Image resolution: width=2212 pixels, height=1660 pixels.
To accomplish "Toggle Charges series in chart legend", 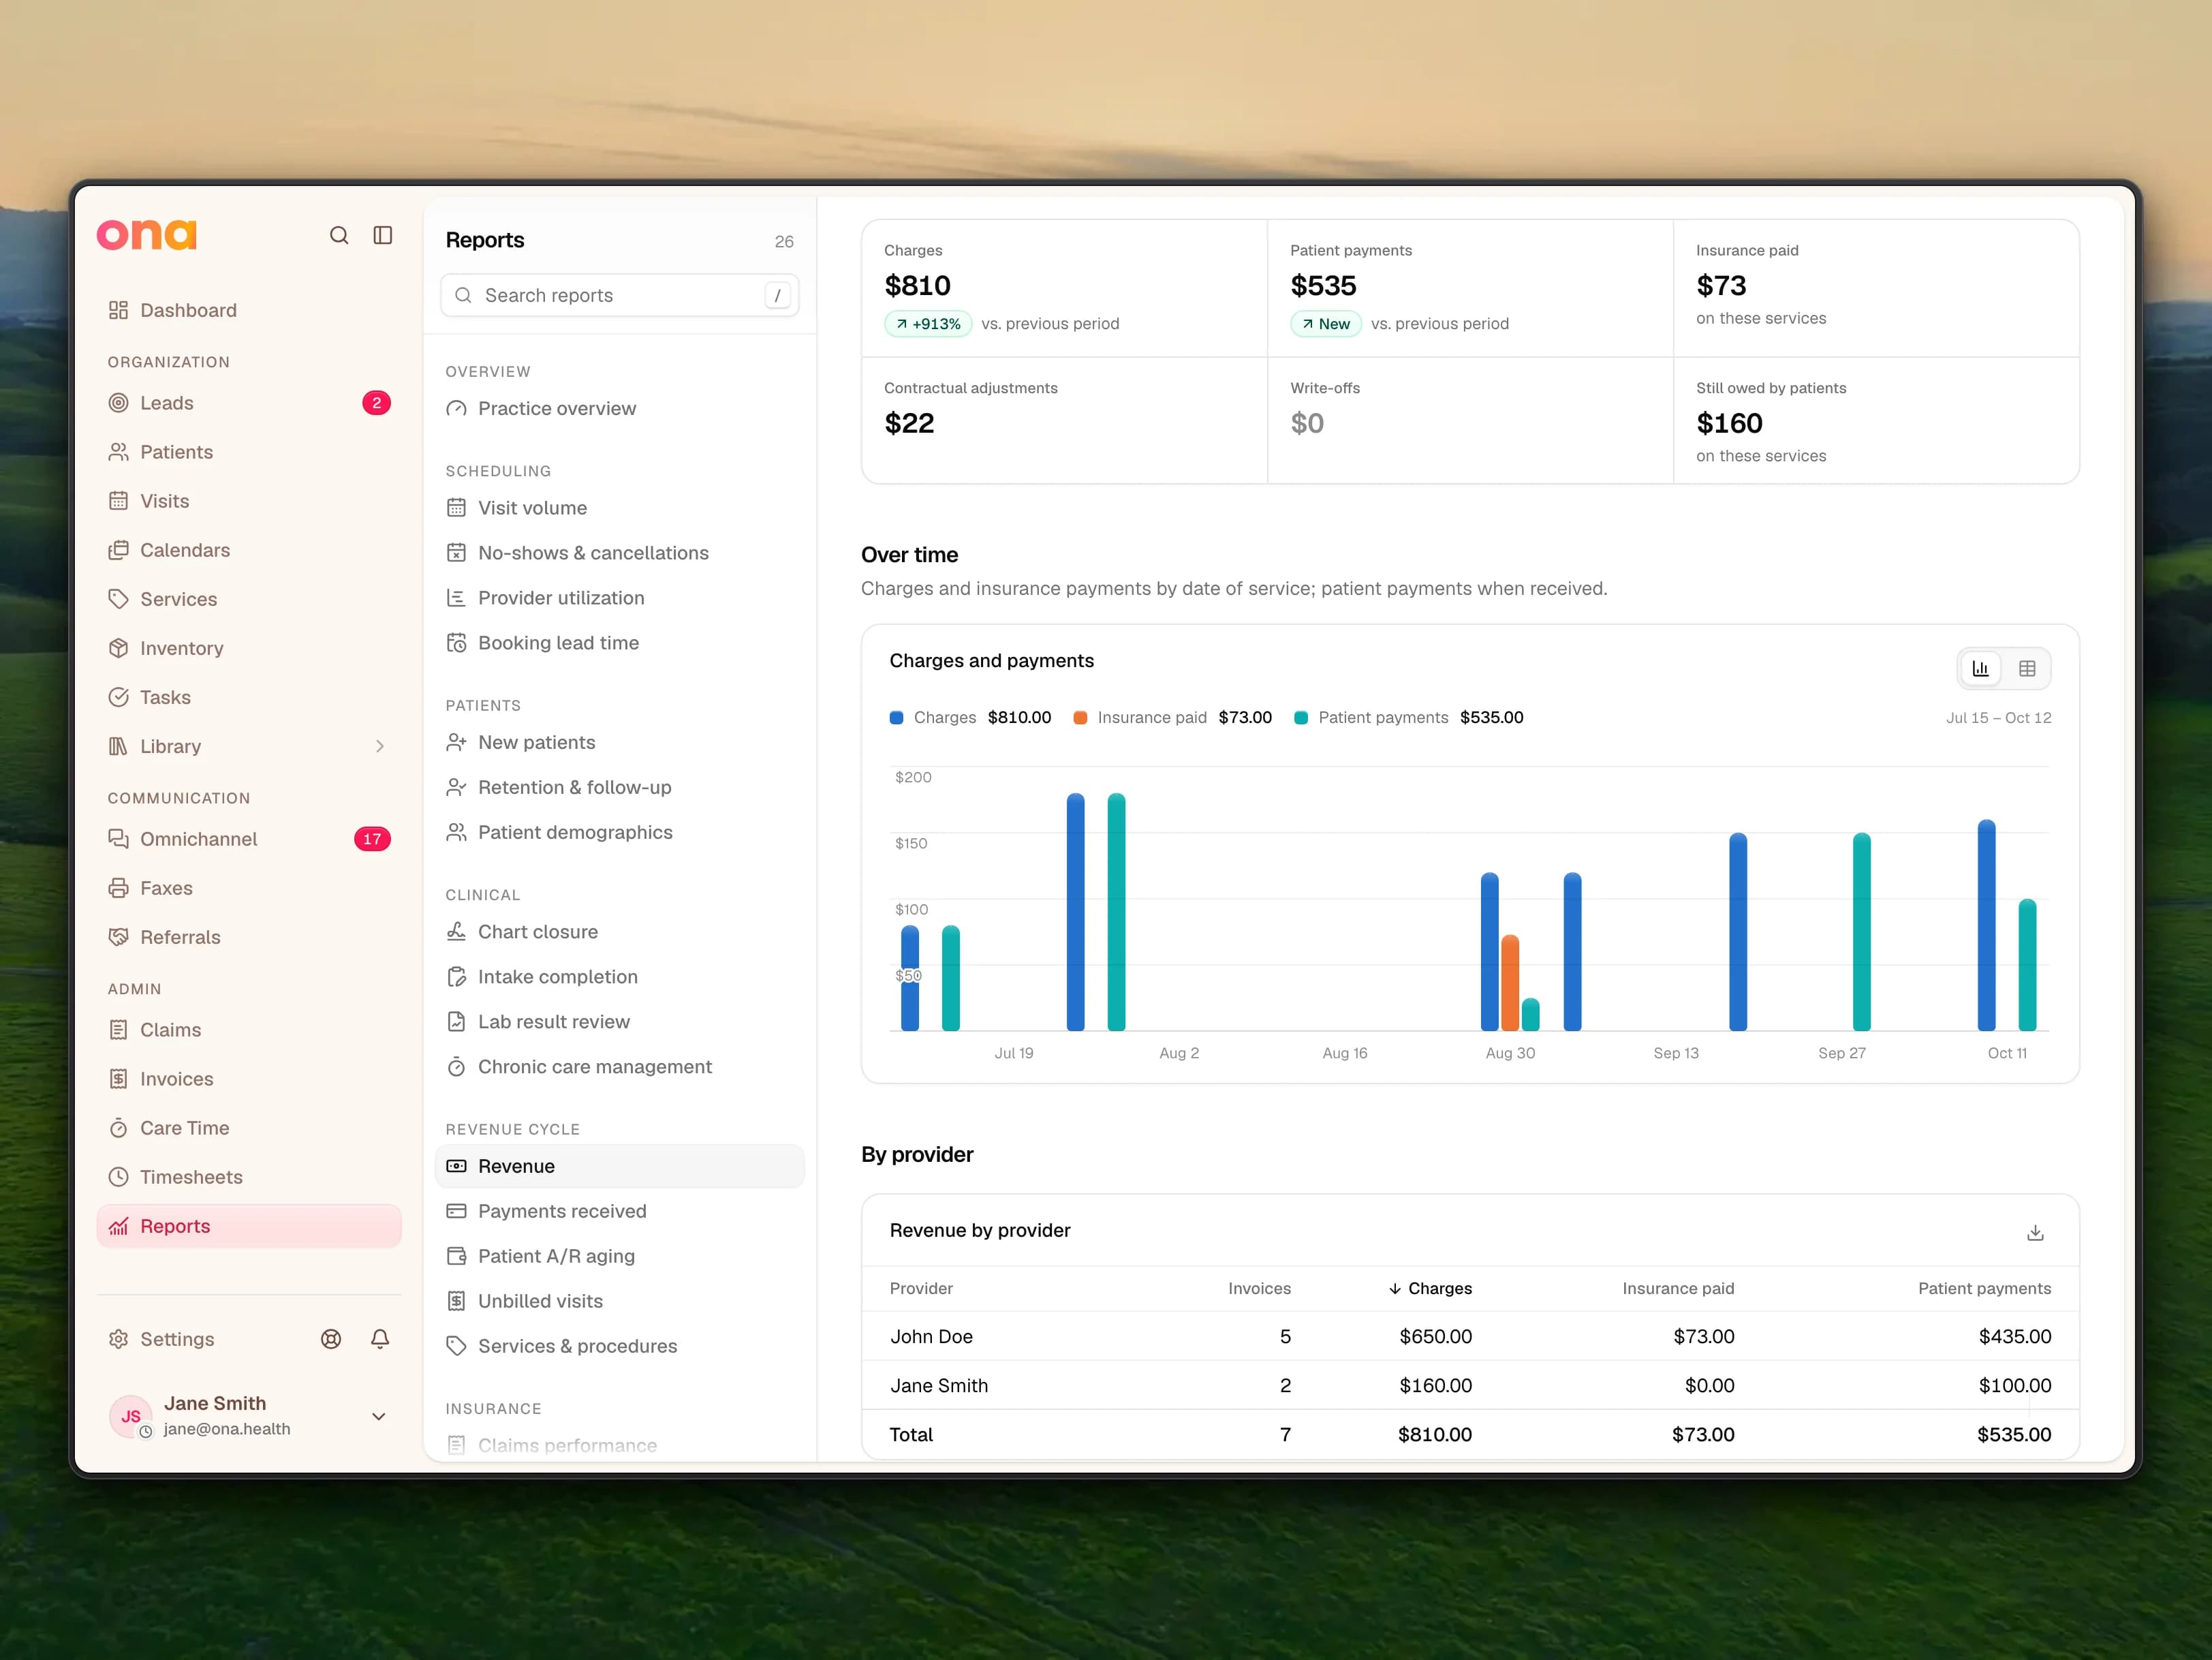I will 970,718.
